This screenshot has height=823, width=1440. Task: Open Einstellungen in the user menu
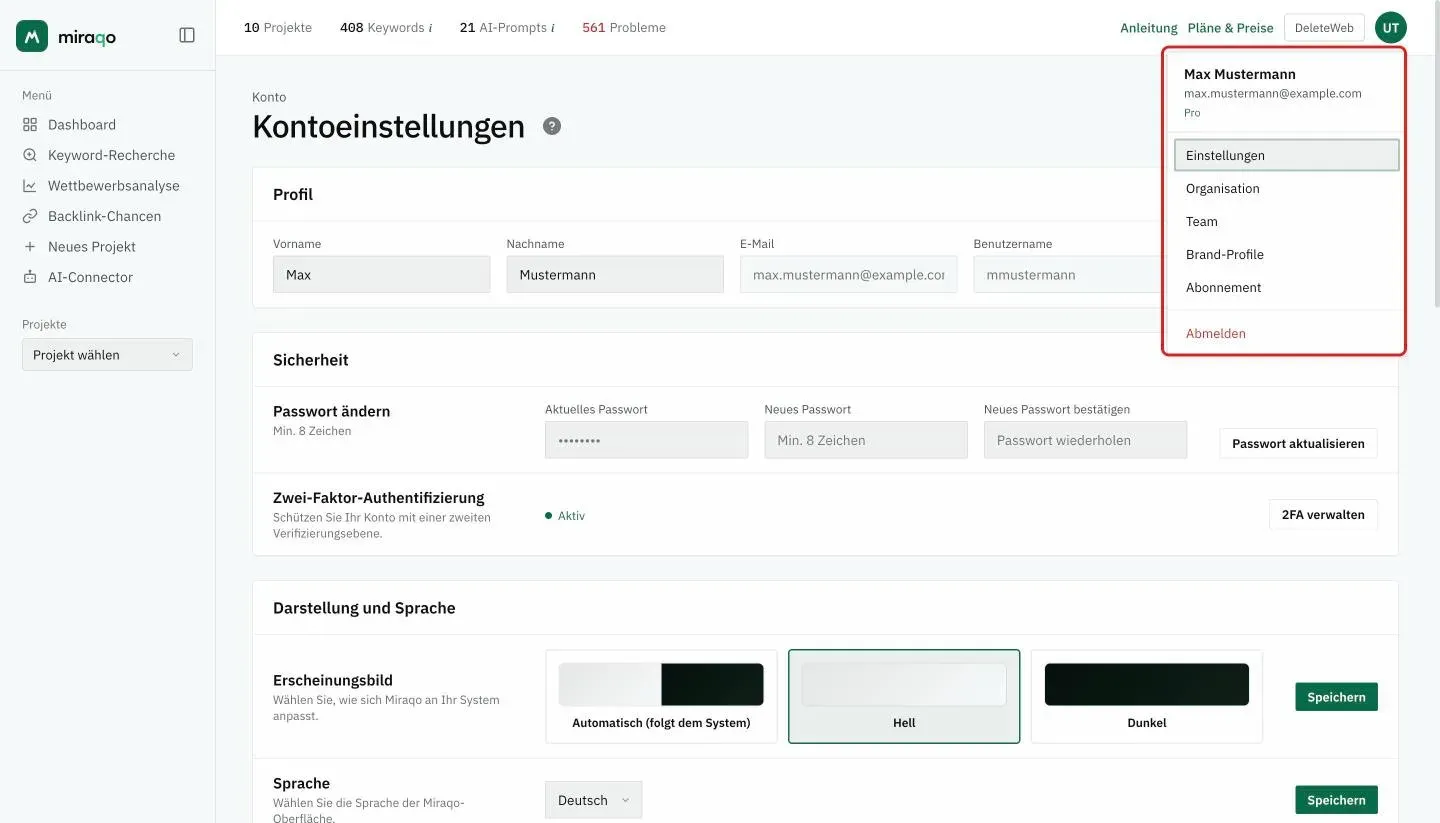pyautogui.click(x=1286, y=155)
